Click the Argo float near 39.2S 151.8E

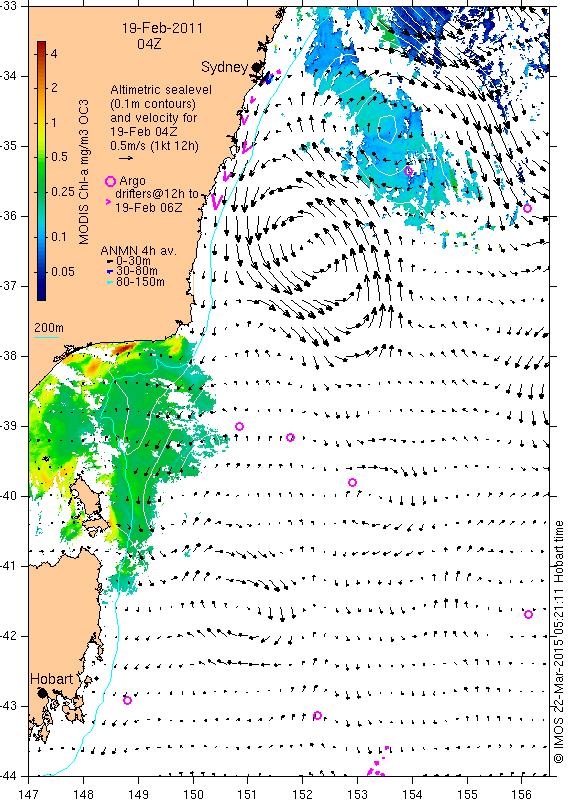[x=290, y=437]
